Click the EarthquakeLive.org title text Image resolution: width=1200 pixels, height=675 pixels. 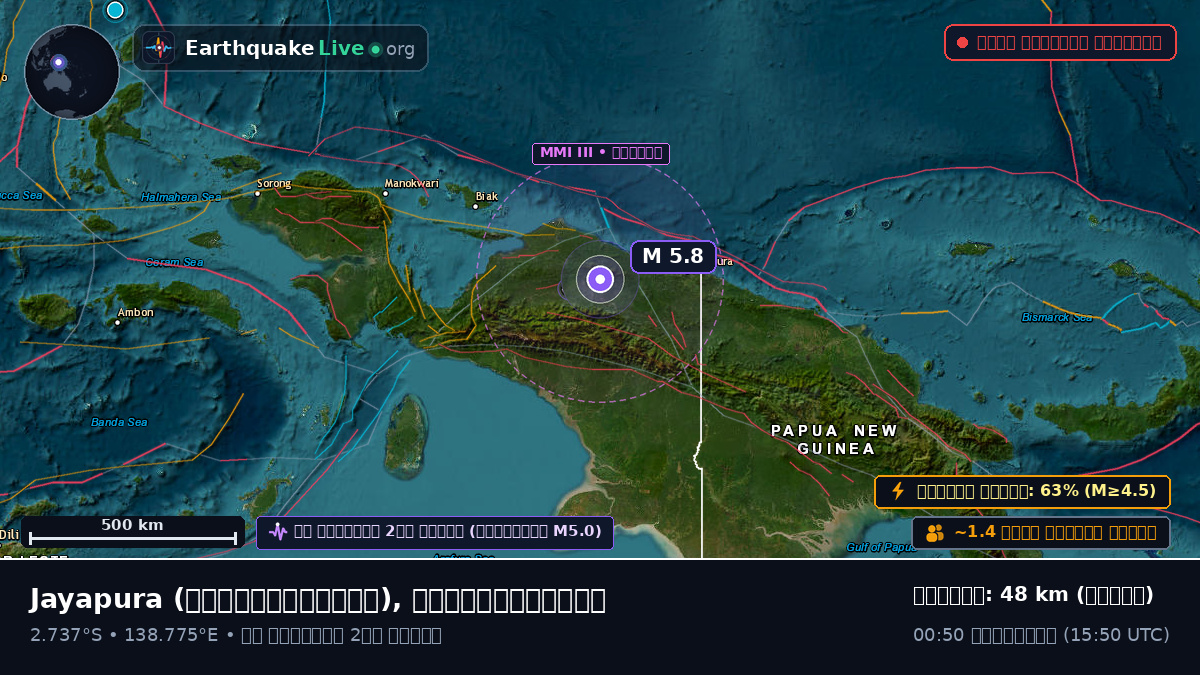coord(299,48)
